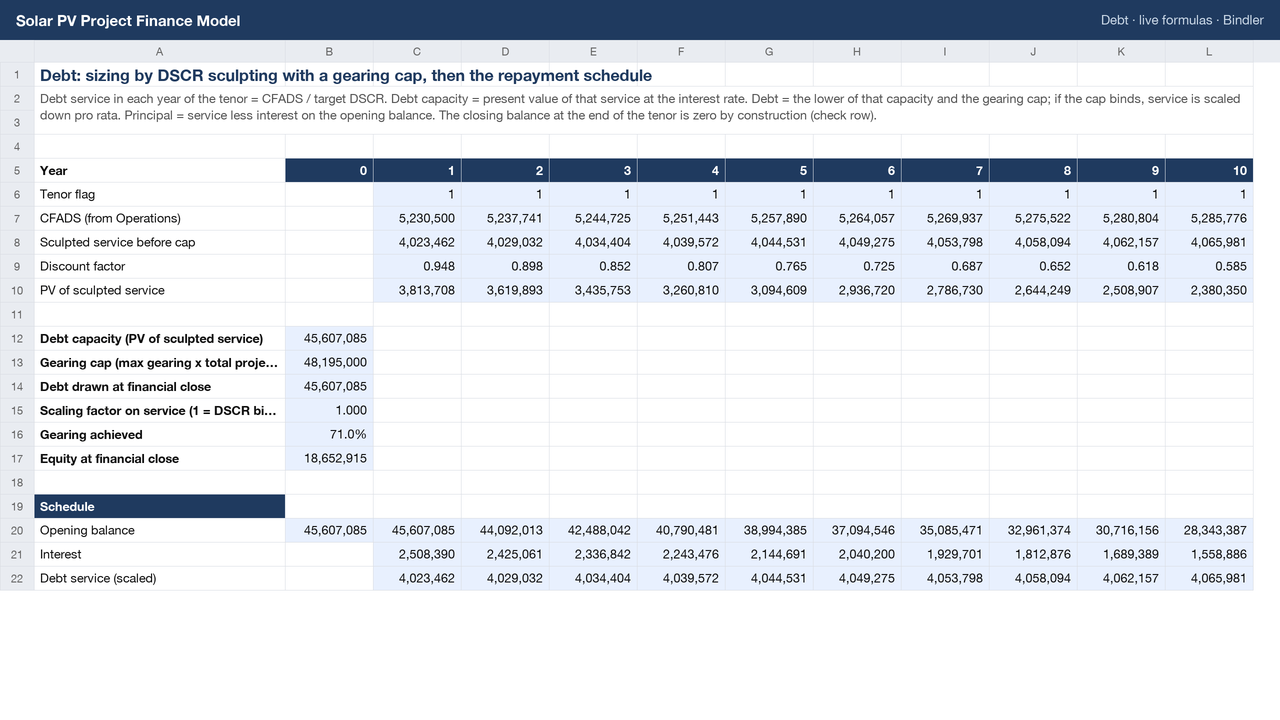
Task: Click the 'Tenor flag' label
Action: click(x=67, y=194)
